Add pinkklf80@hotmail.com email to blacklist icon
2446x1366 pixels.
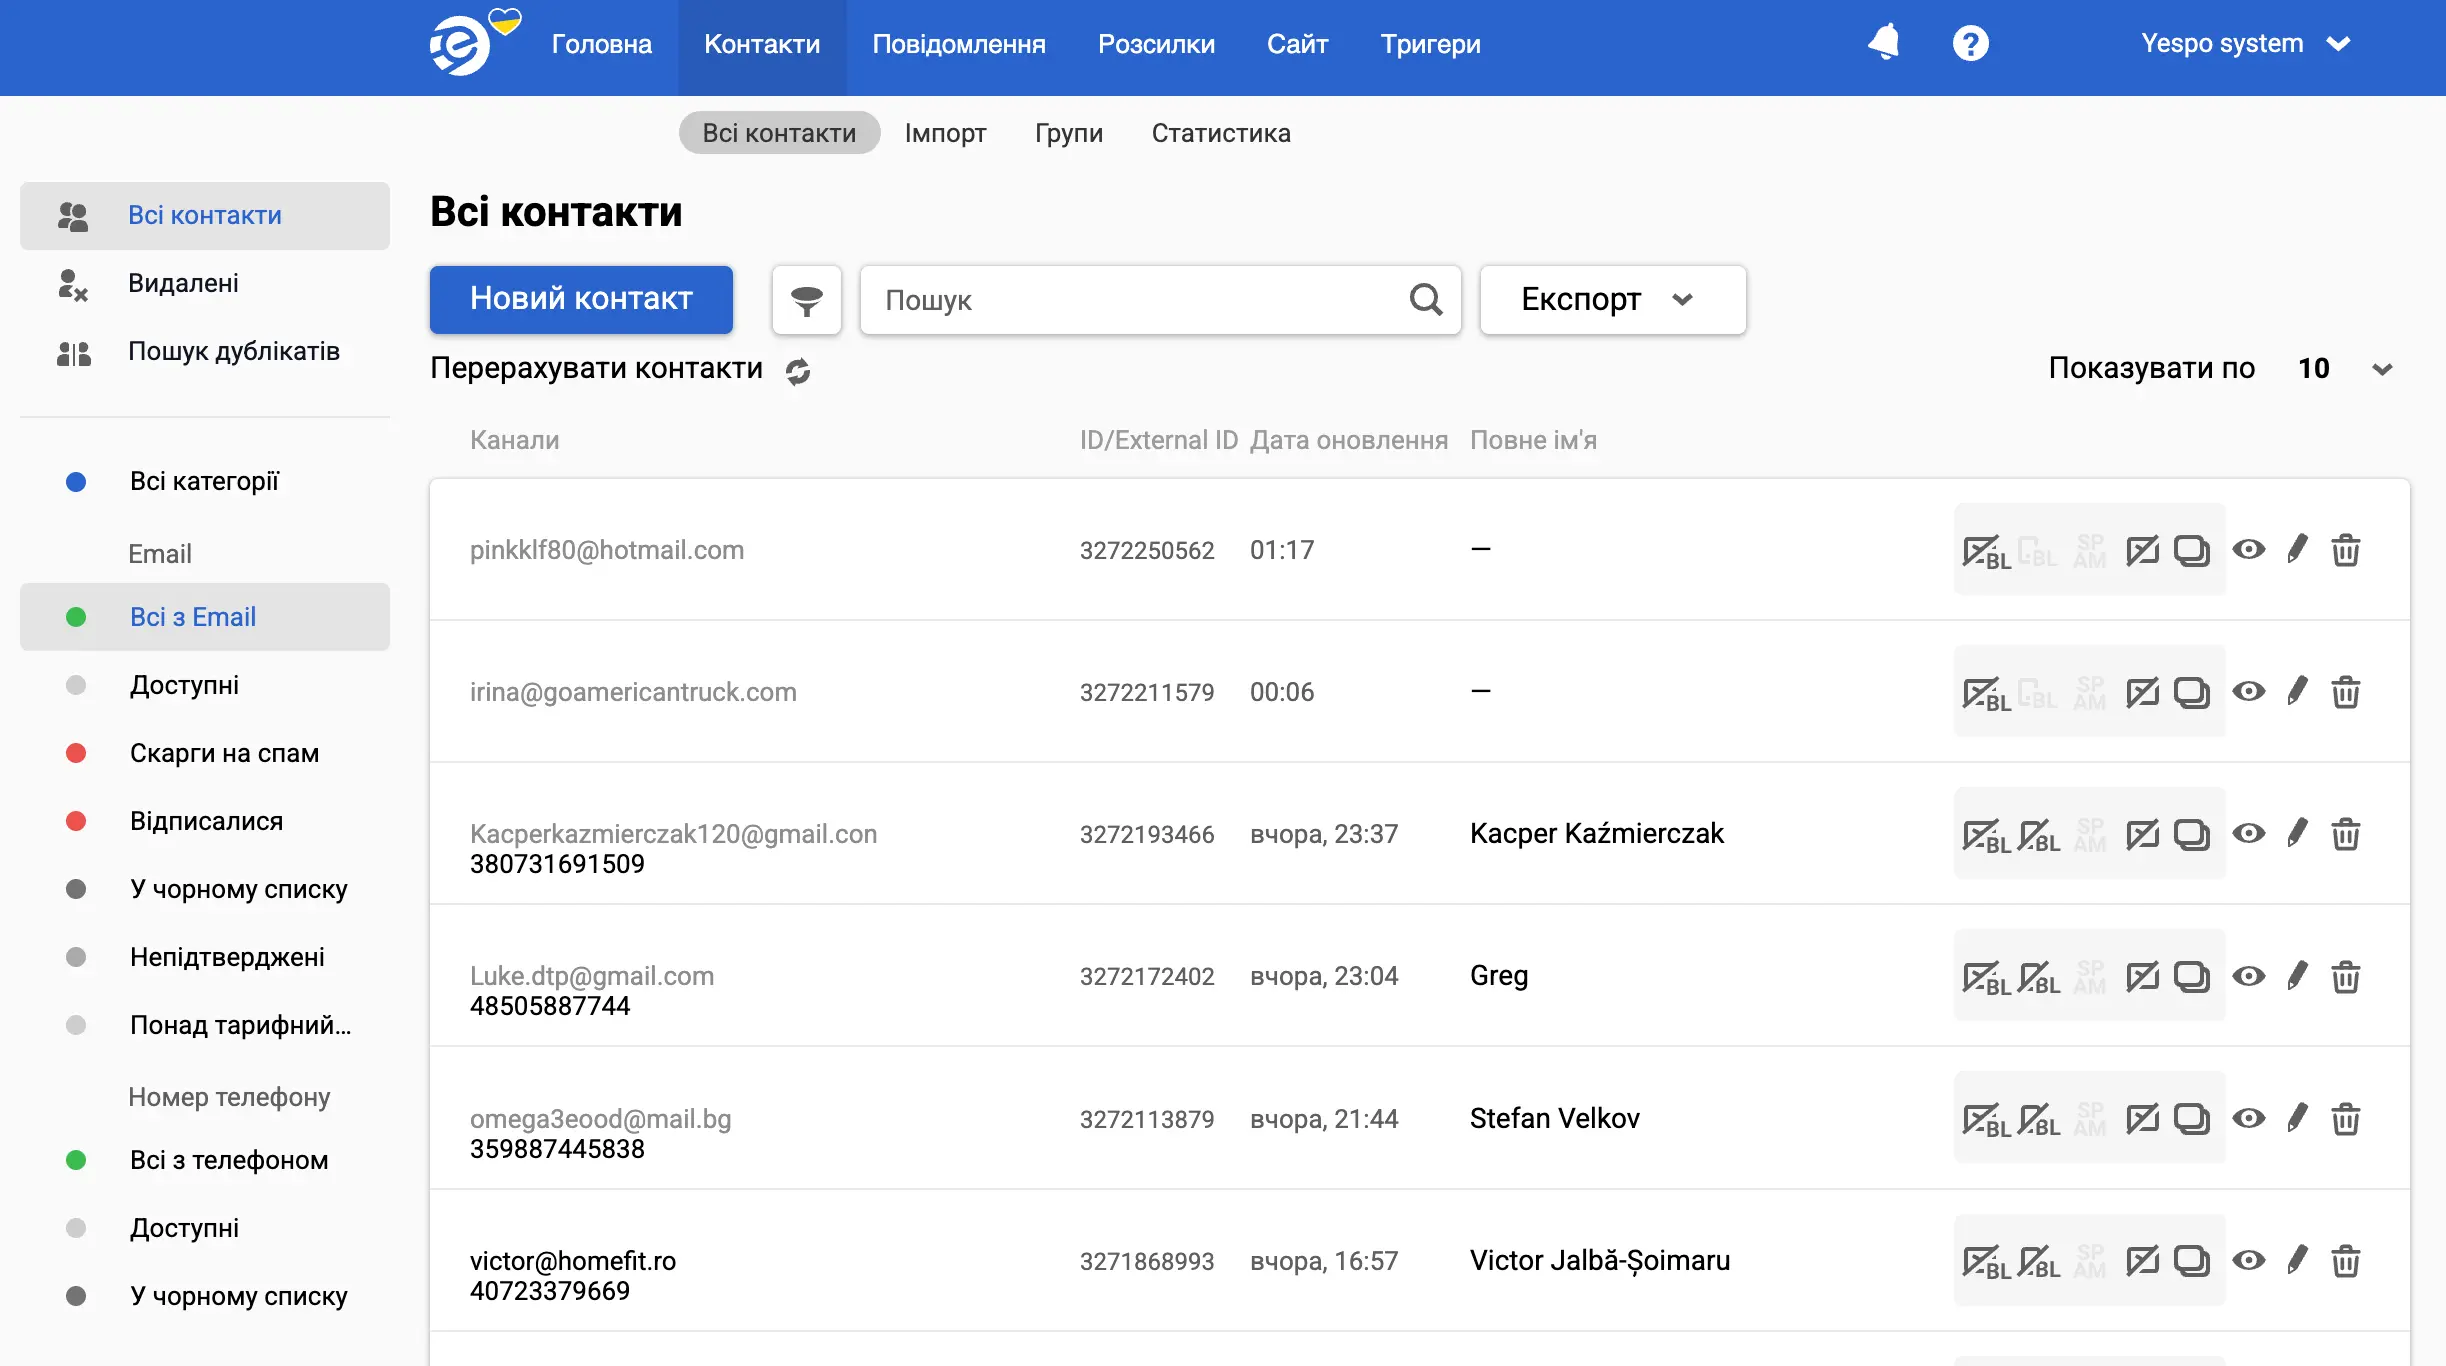coord(1985,551)
